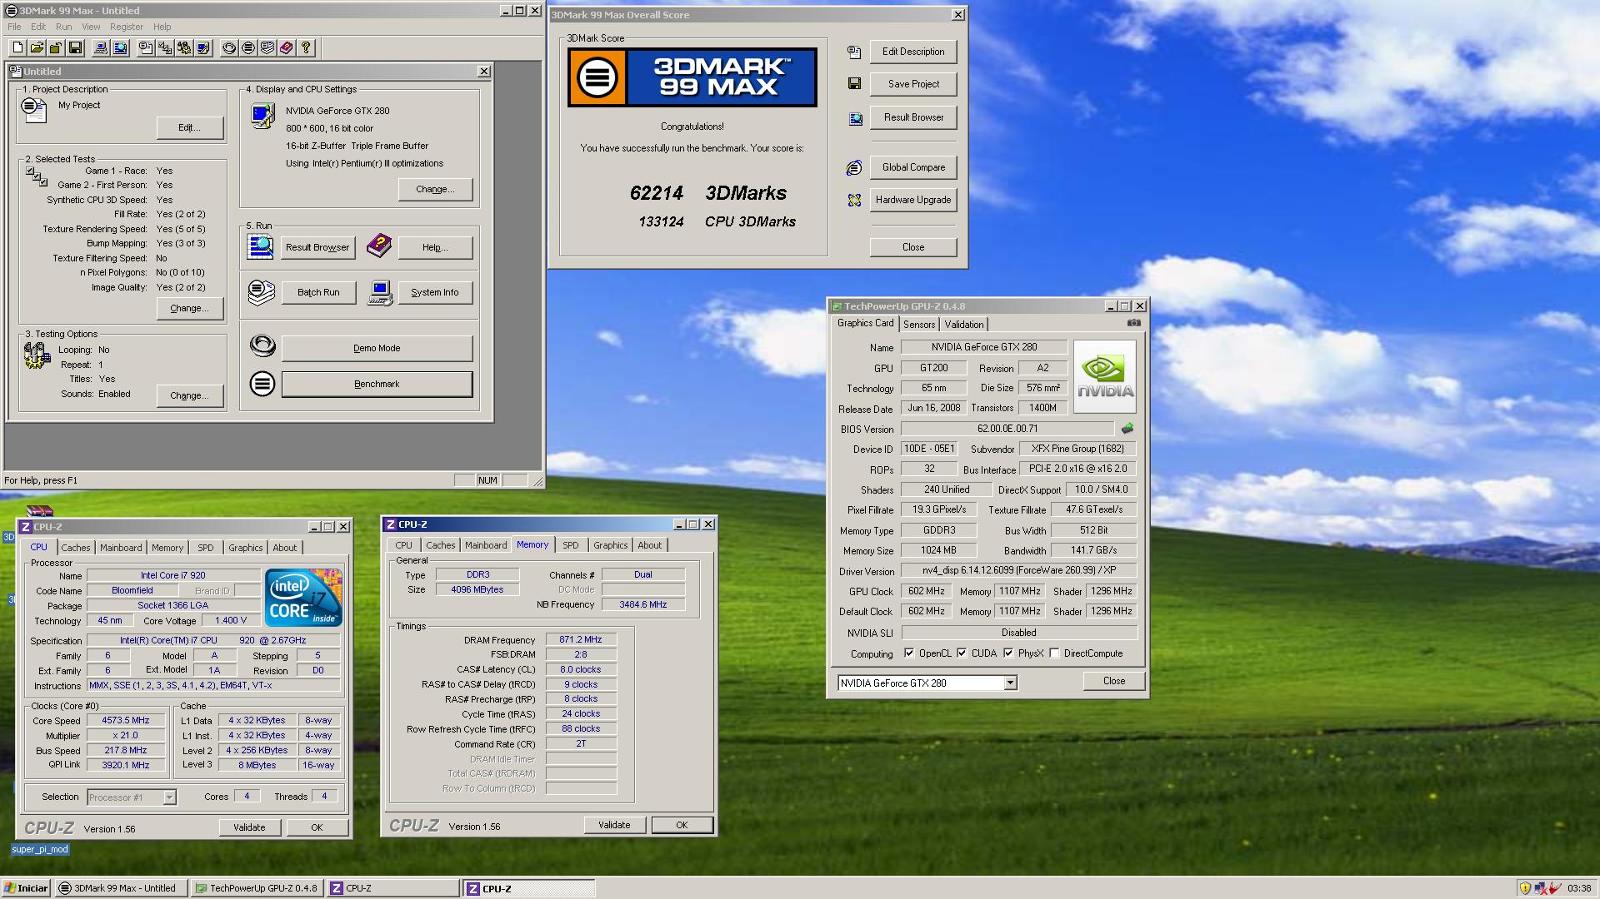This screenshot has height=899, width=1600.
Task: Click the New project toolbar icon in 3DMark
Action: (17, 47)
